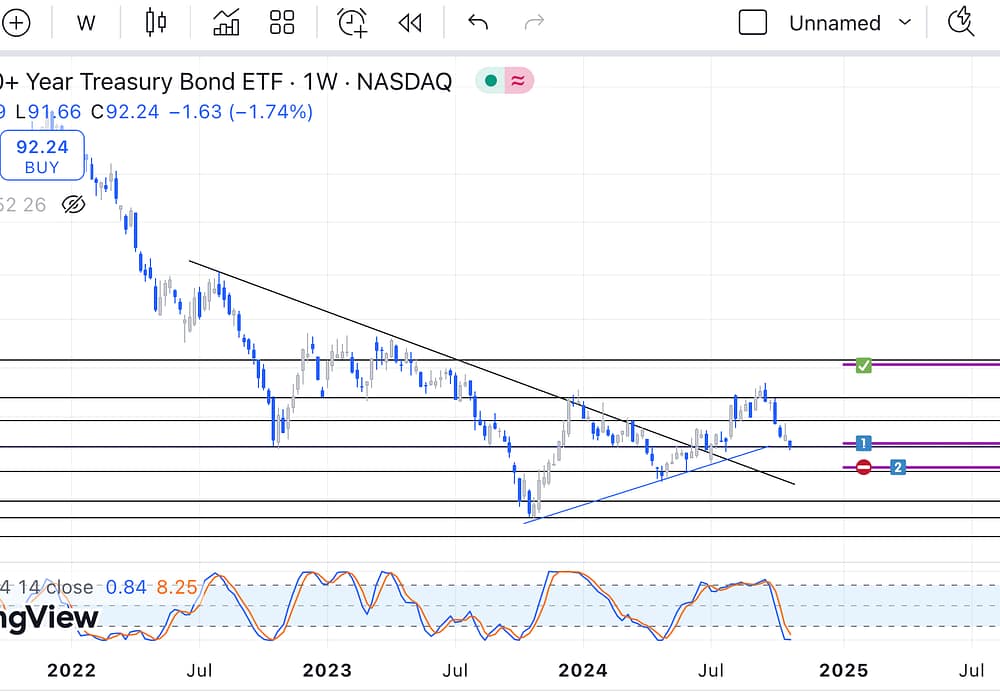Click the green market status dot
The height and width of the screenshot is (700, 1000).
tap(490, 82)
